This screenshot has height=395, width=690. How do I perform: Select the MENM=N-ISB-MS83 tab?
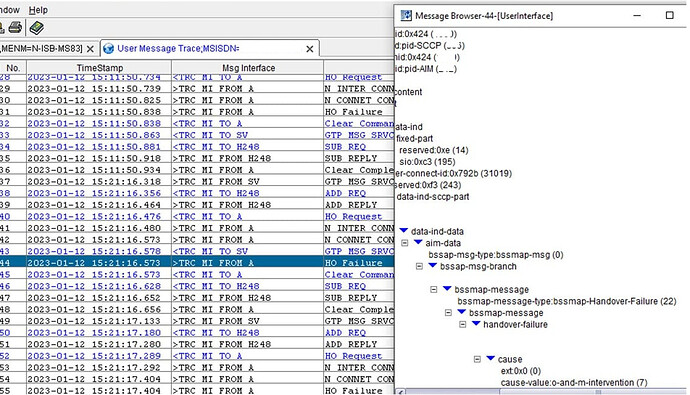click(42, 48)
